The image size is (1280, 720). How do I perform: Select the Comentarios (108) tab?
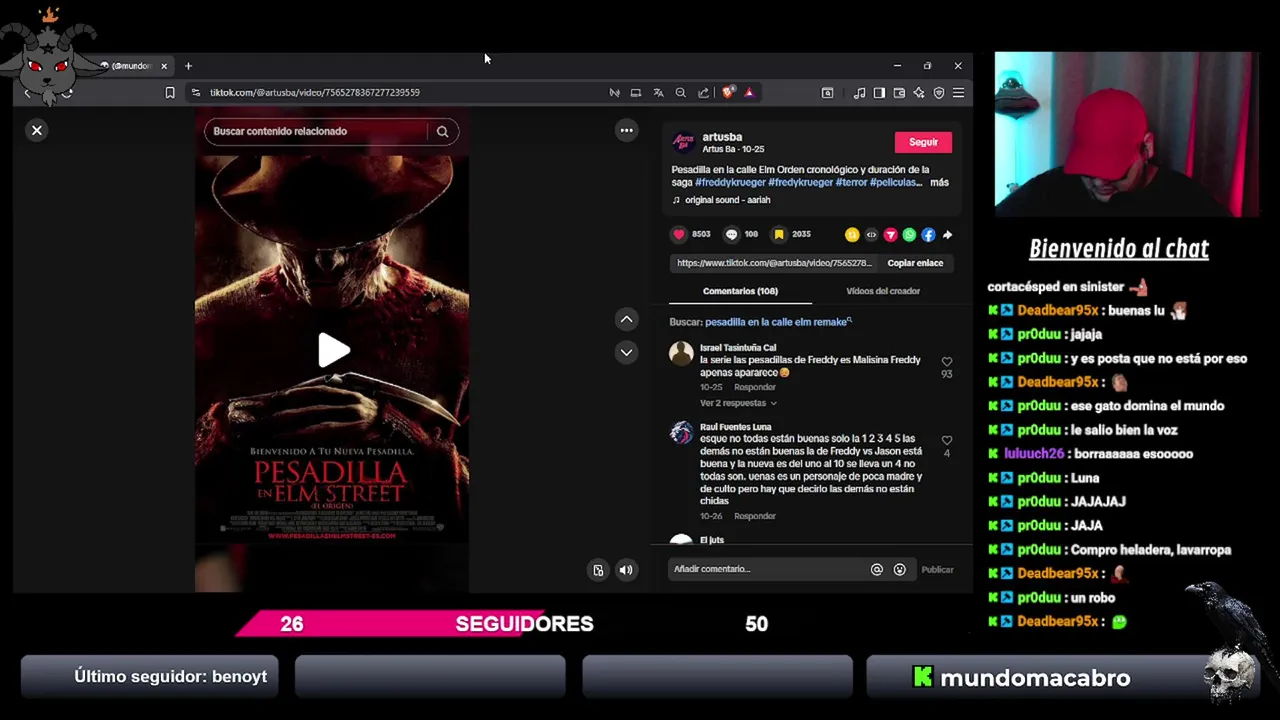[740, 291]
